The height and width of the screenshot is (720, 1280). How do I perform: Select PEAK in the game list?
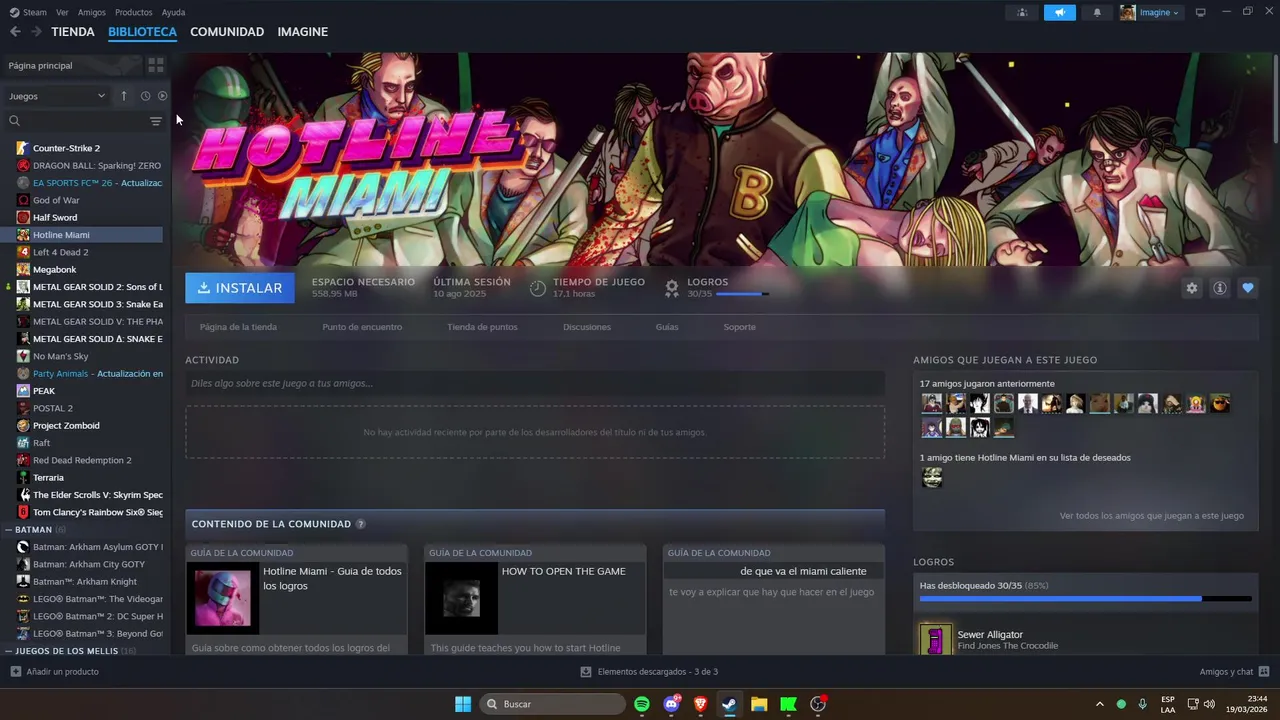82,391
